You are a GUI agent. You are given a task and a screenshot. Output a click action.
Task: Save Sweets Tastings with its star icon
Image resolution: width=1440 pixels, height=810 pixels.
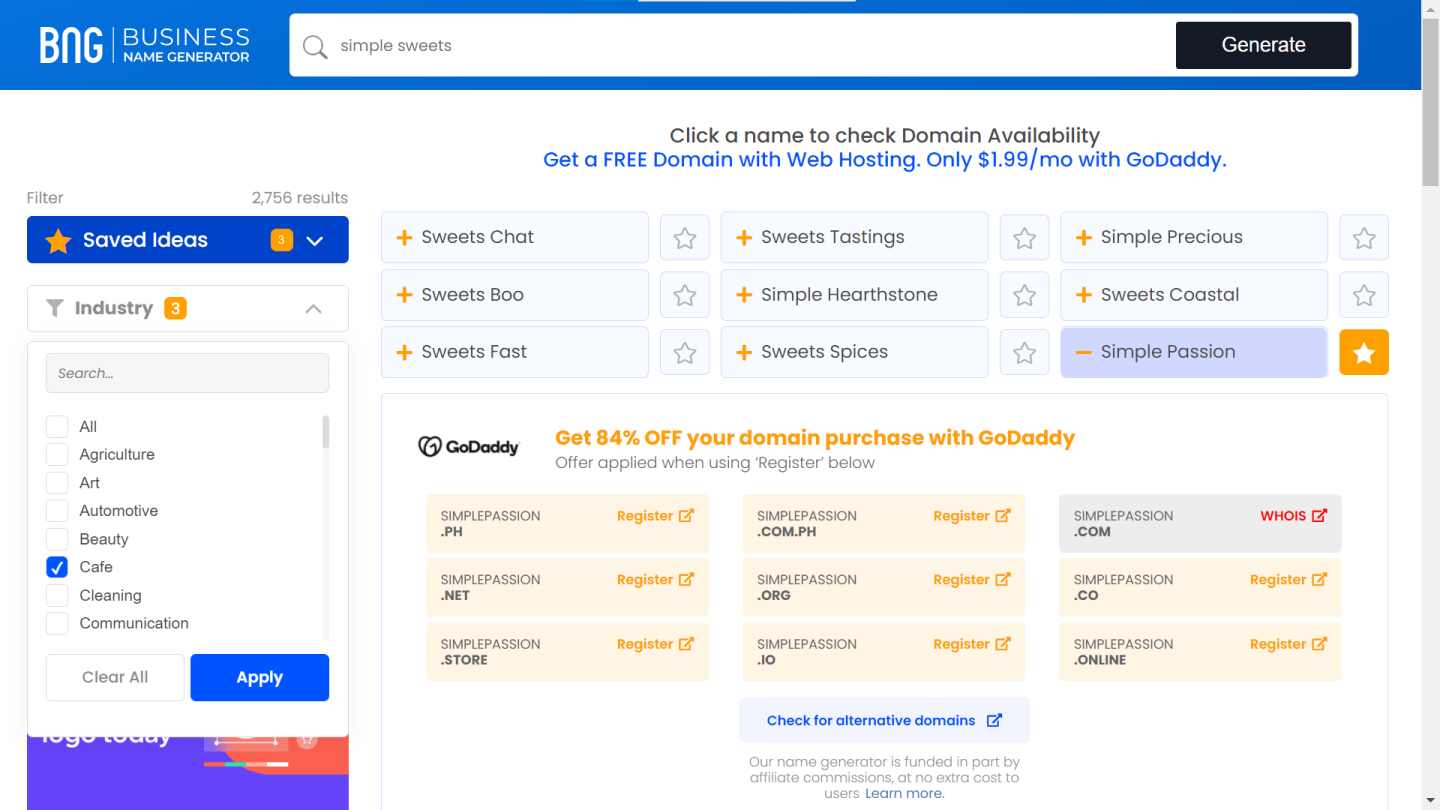pos(1024,238)
